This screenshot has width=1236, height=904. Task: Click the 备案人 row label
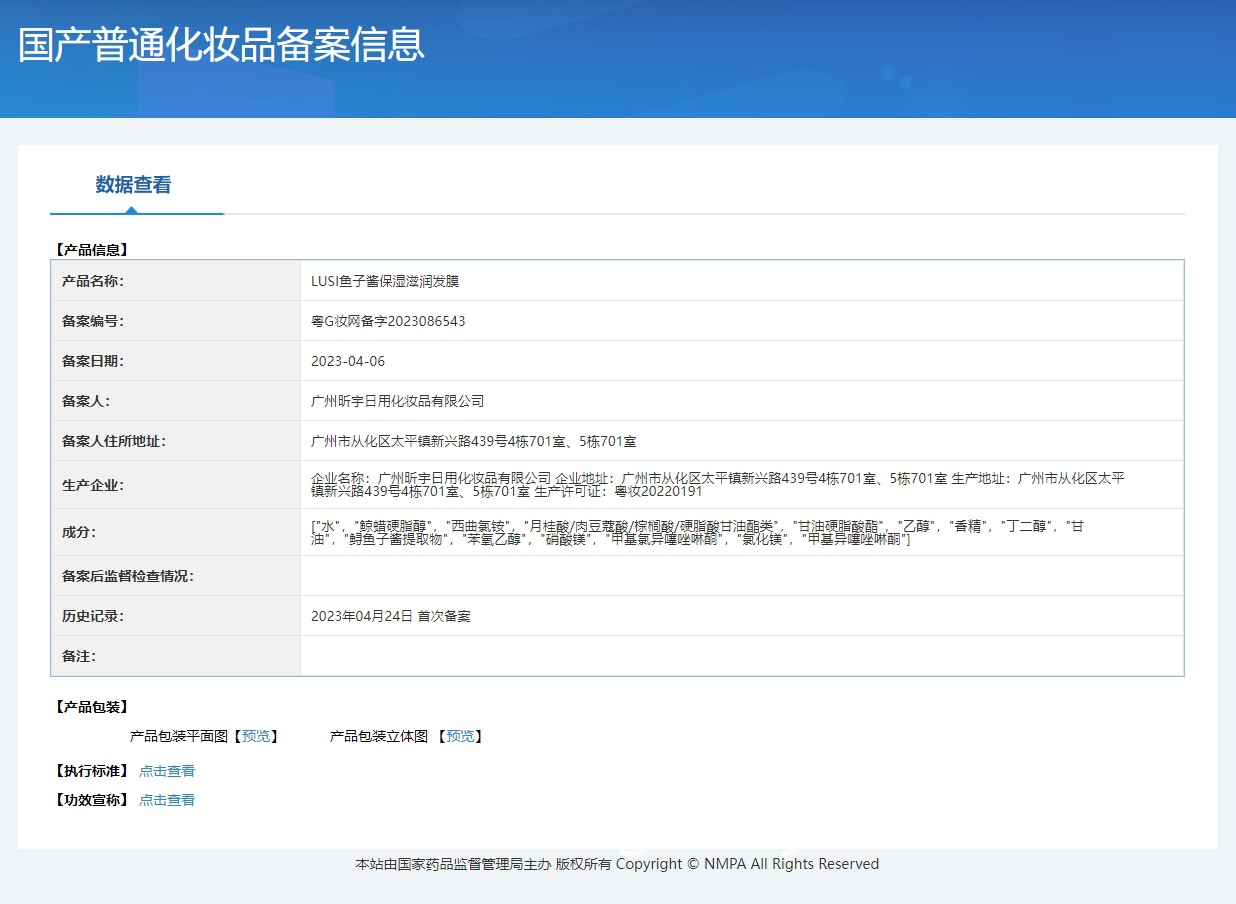(x=86, y=401)
